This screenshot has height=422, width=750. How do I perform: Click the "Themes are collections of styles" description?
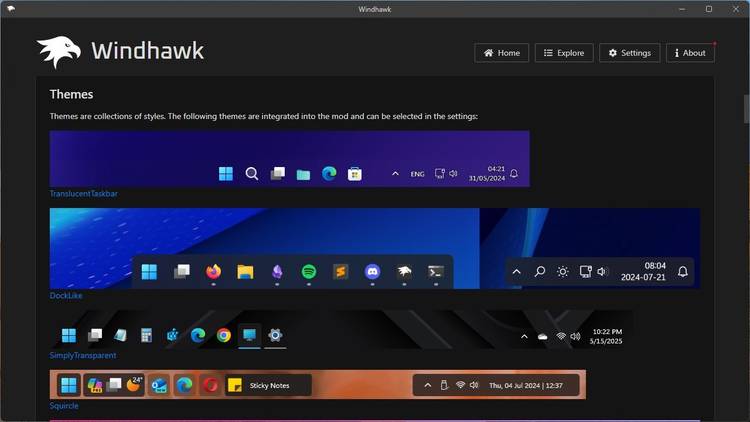(264, 116)
